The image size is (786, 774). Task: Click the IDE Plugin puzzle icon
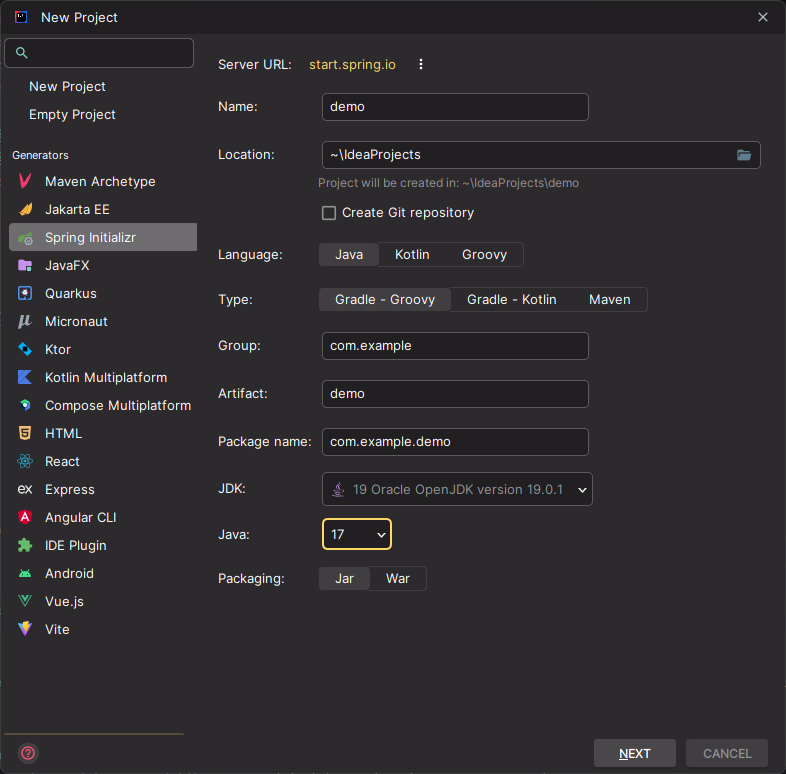point(25,545)
